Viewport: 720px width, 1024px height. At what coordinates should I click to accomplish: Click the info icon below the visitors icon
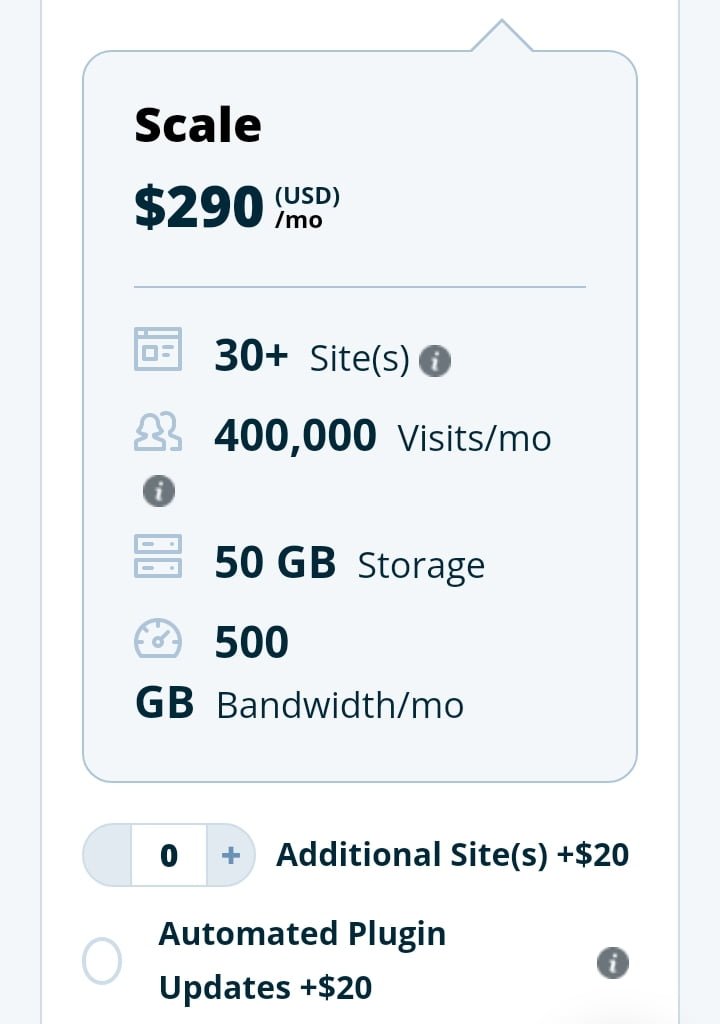coord(159,491)
